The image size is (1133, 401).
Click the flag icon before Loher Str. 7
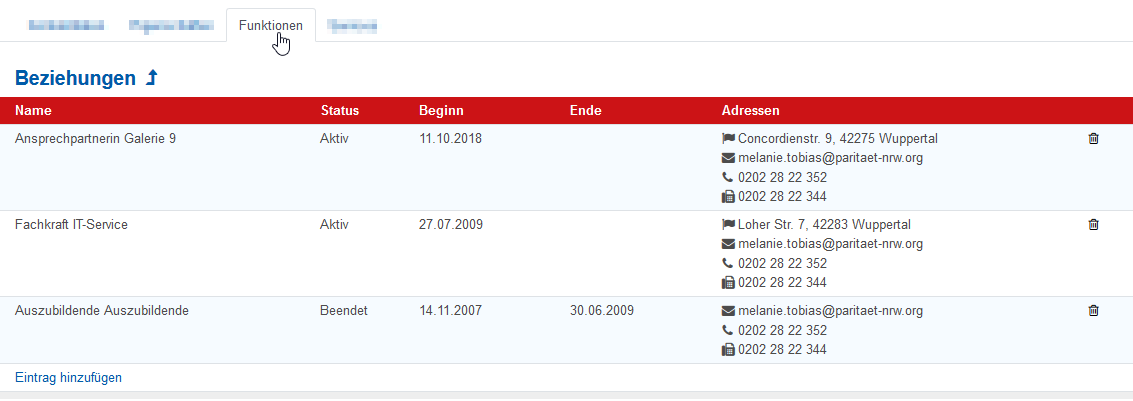(x=728, y=225)
